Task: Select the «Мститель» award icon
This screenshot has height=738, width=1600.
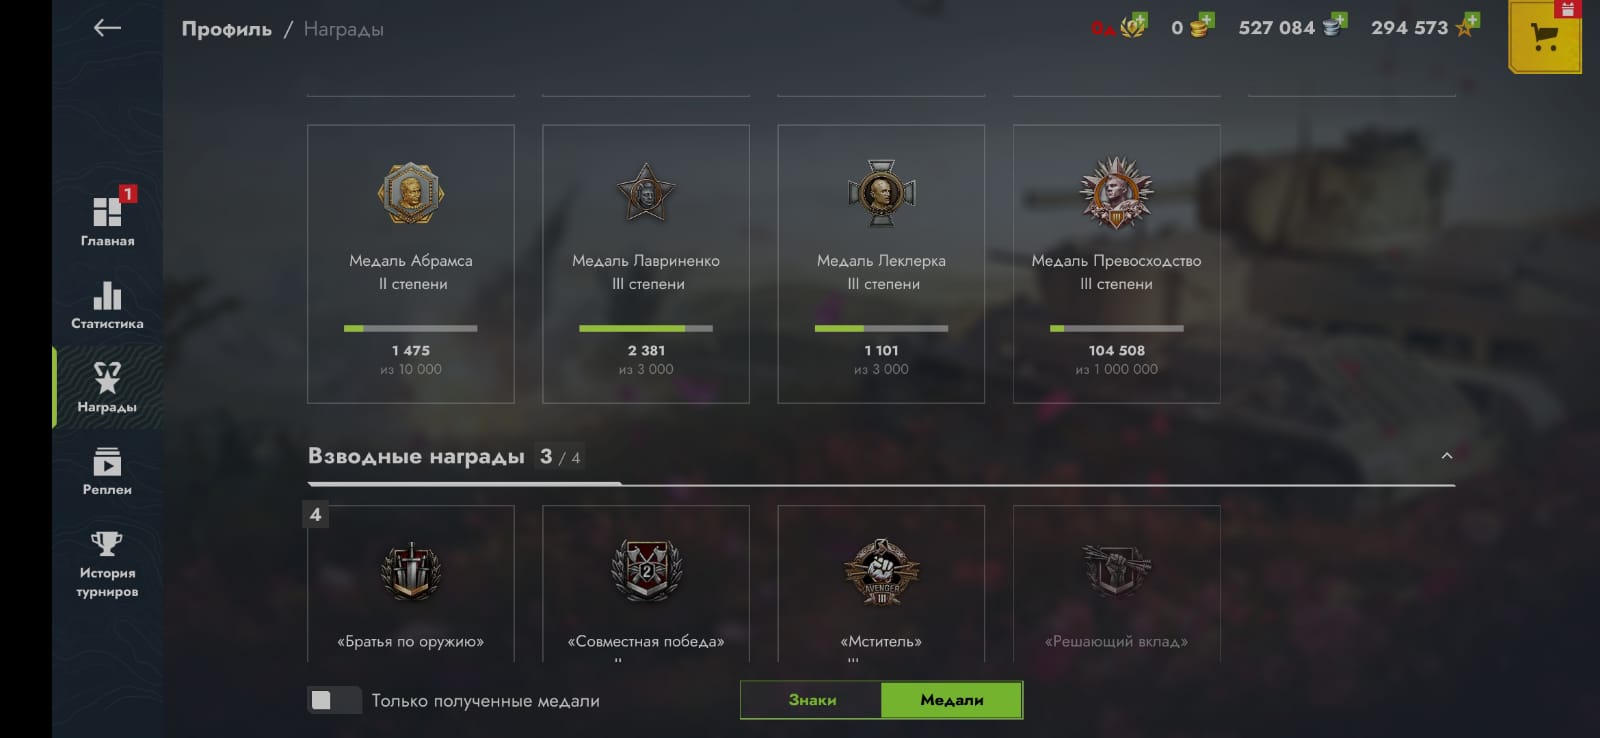Action: coord(881,572)
